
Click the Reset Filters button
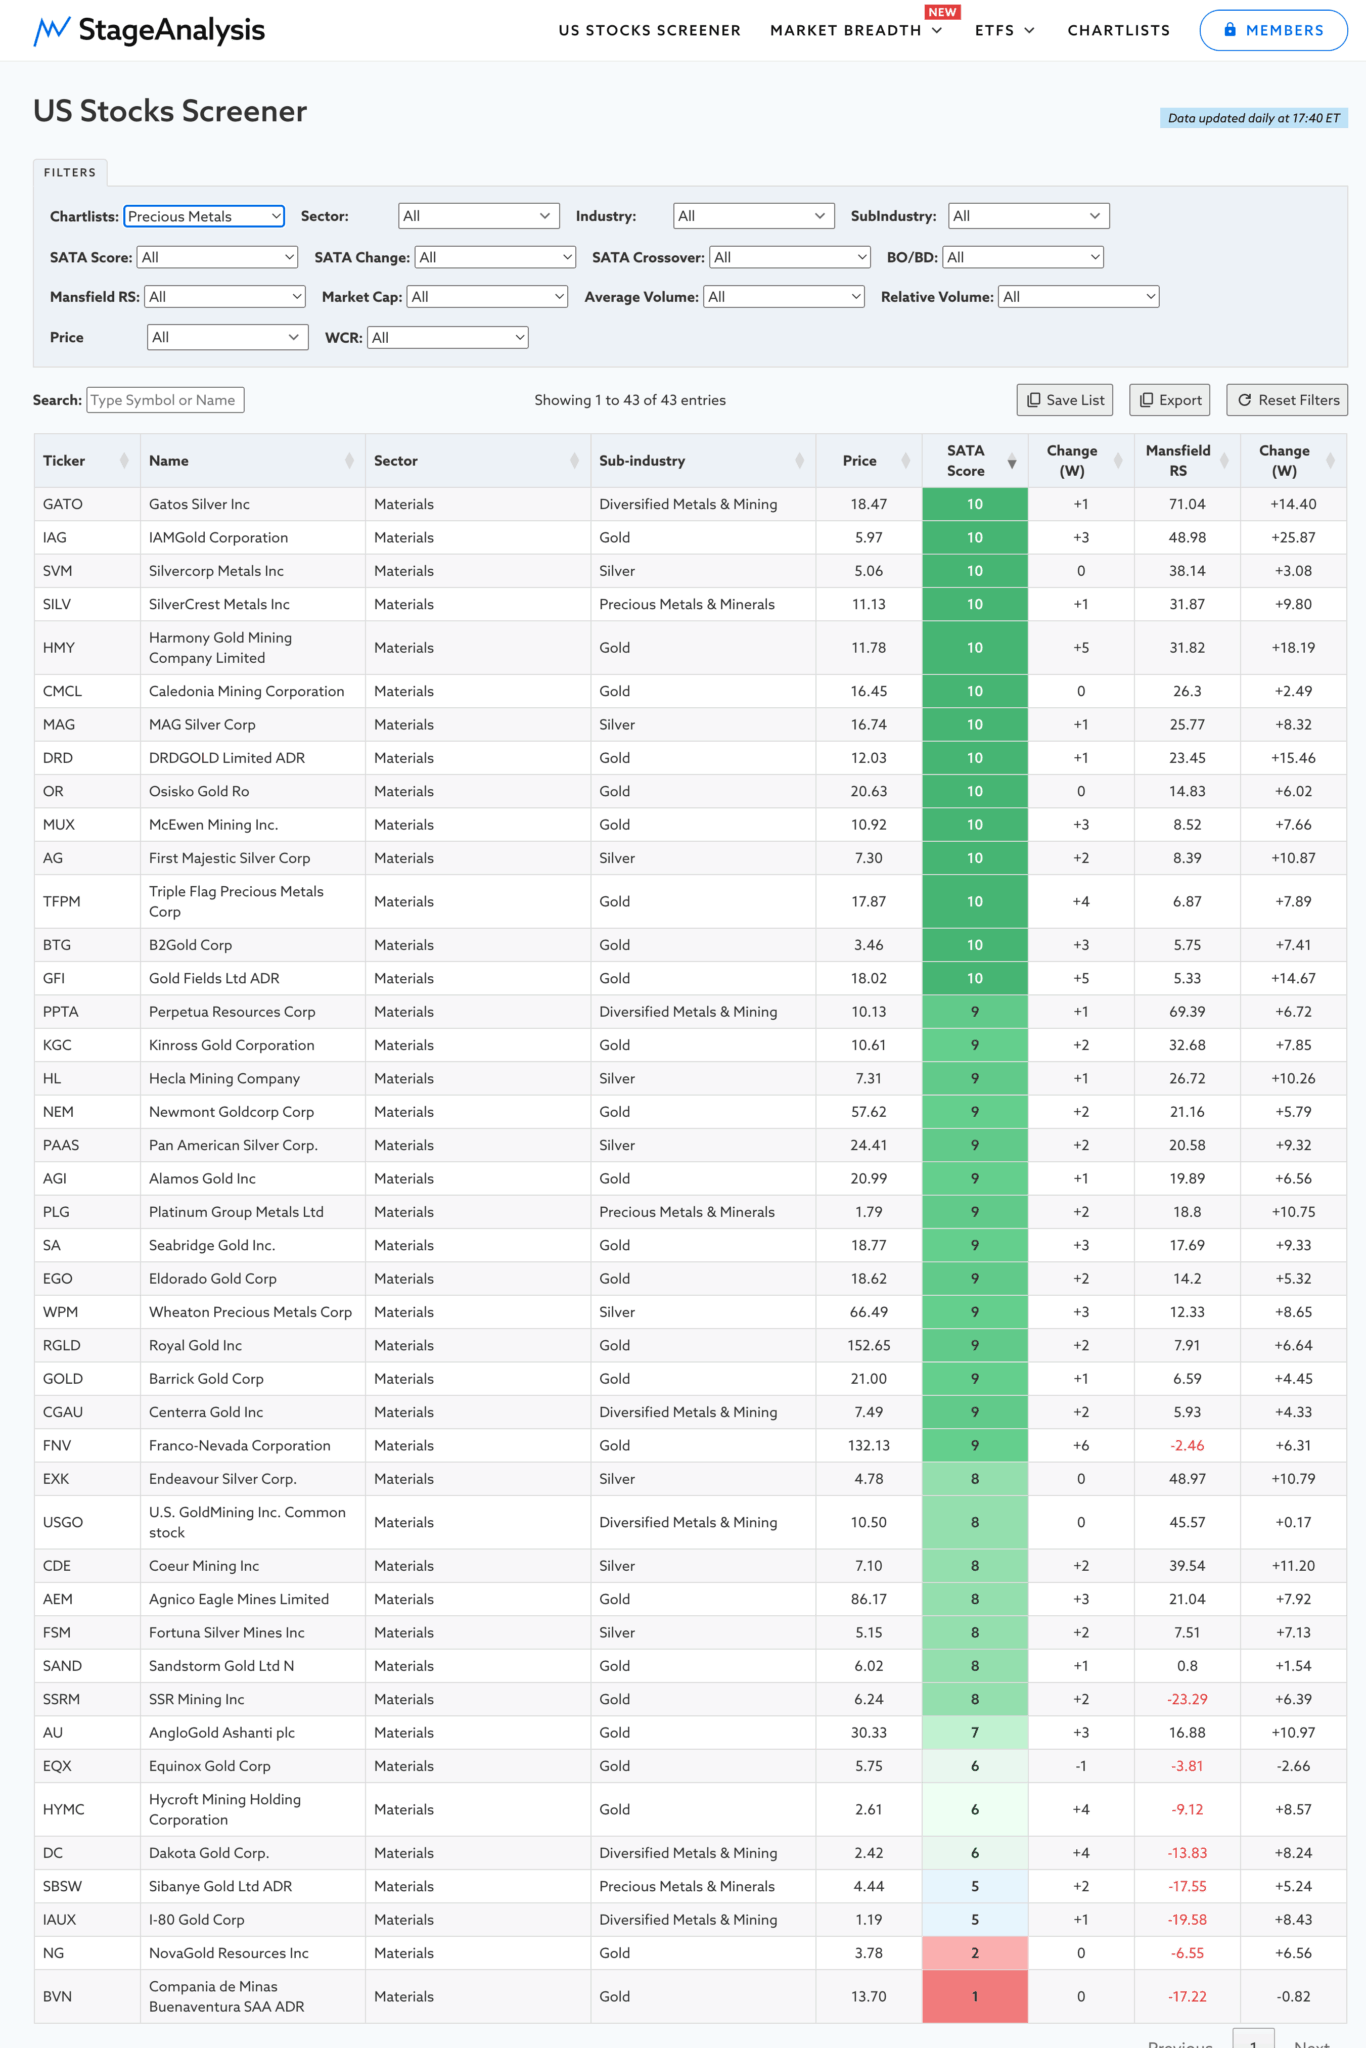(1288, 400)
